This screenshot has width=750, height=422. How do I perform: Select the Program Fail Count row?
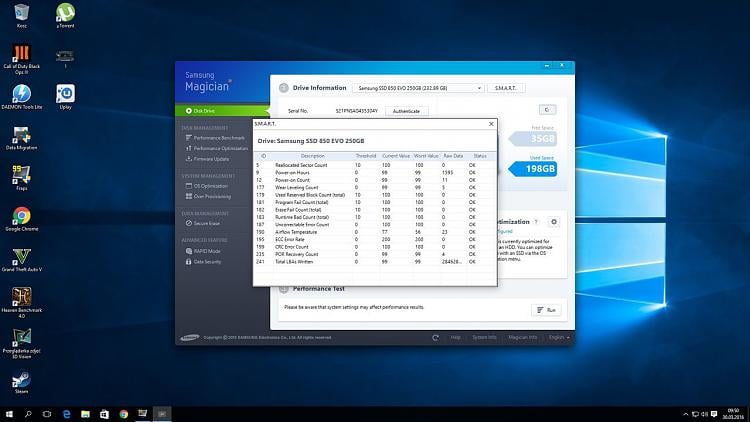[x=375, y=202]
